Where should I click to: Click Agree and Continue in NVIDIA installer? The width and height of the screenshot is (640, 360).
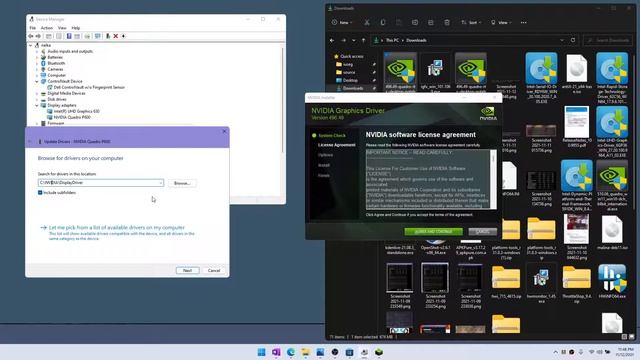(433, 231)
